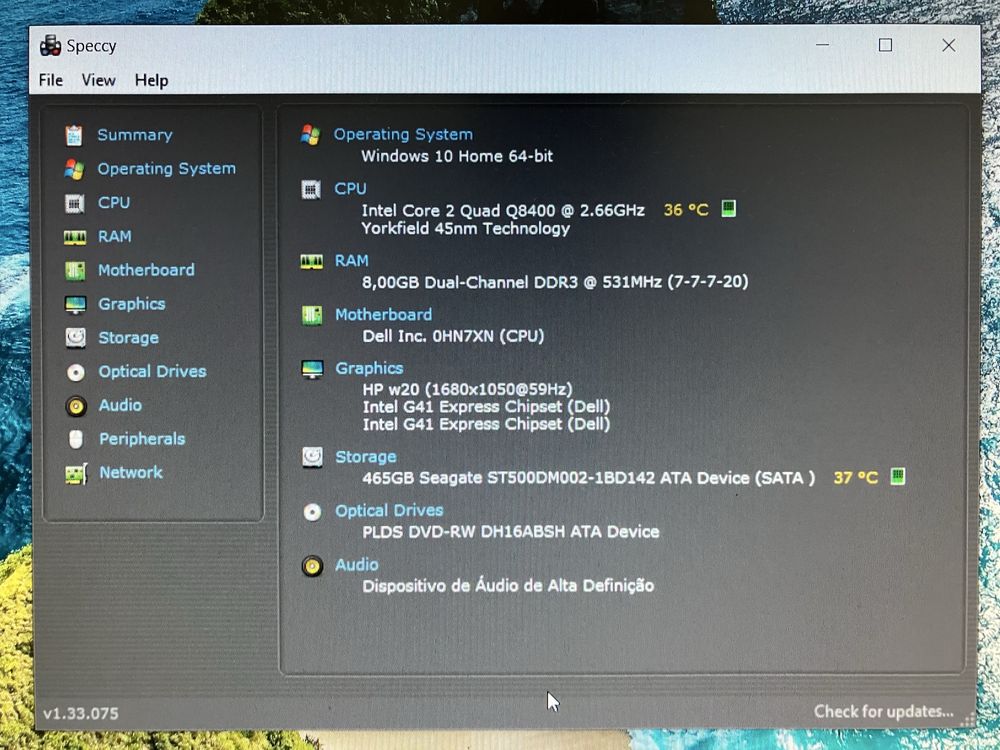Click the RAM stick icon in sidebar
1000x750 pixels.
pos(75,237)
